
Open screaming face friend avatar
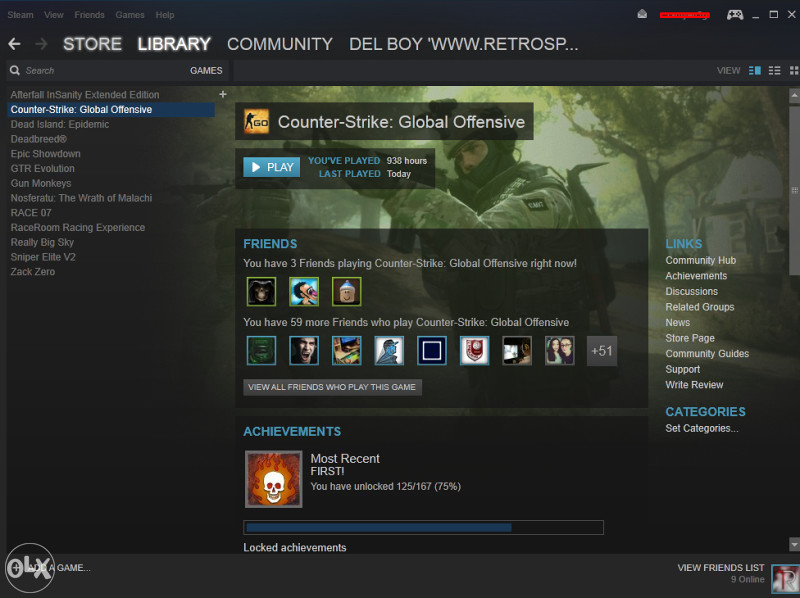304,351
